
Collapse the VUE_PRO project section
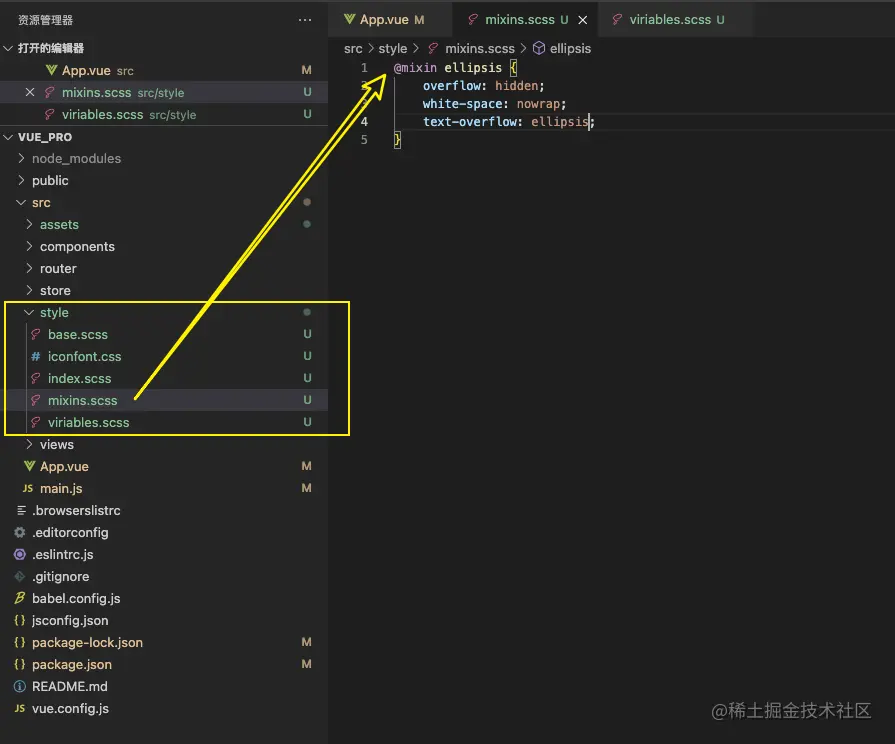pyautogui.click(x=9, y=137)
